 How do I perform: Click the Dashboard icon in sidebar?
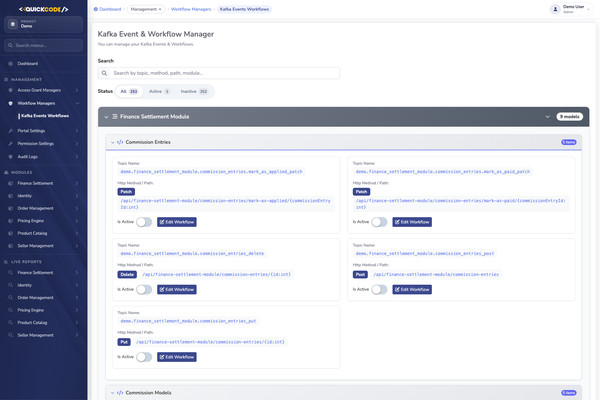pyautogui.click(x=10, y=64)
